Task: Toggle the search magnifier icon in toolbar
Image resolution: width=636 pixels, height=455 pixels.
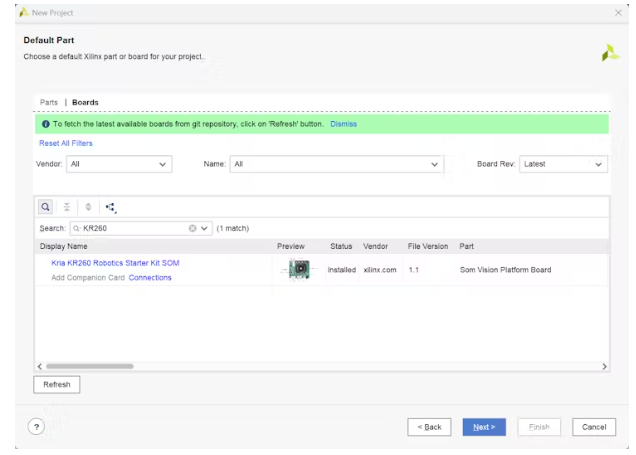Action: tap(45, 207)
